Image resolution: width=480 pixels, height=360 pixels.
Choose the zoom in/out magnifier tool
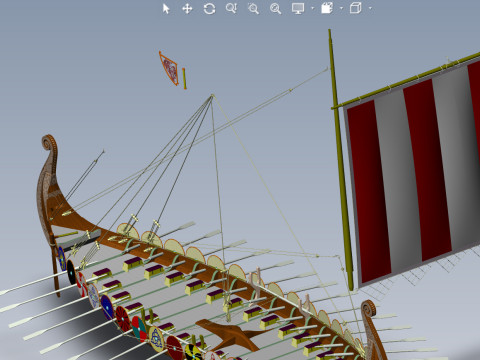tap(231, 9)
